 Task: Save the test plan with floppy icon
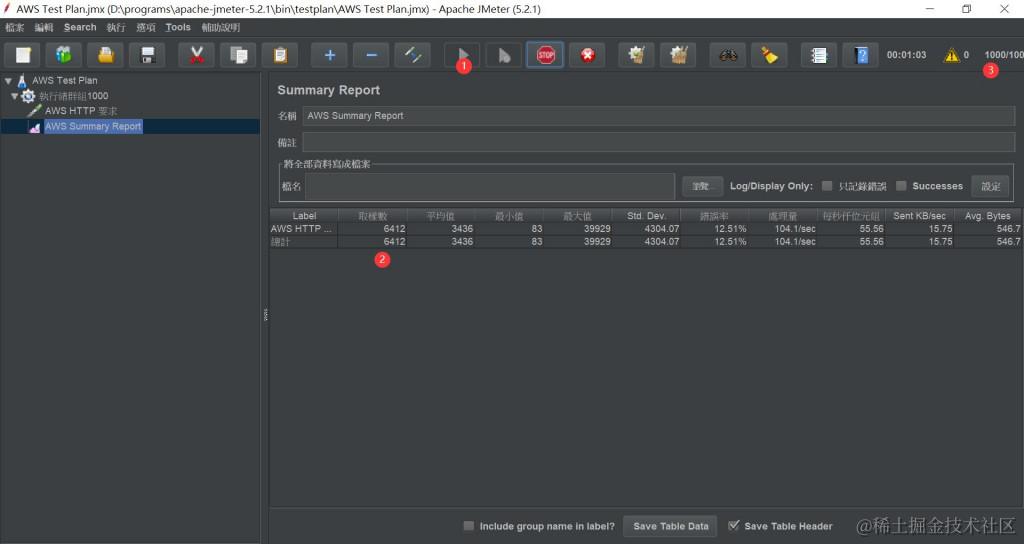pos(148,56)
